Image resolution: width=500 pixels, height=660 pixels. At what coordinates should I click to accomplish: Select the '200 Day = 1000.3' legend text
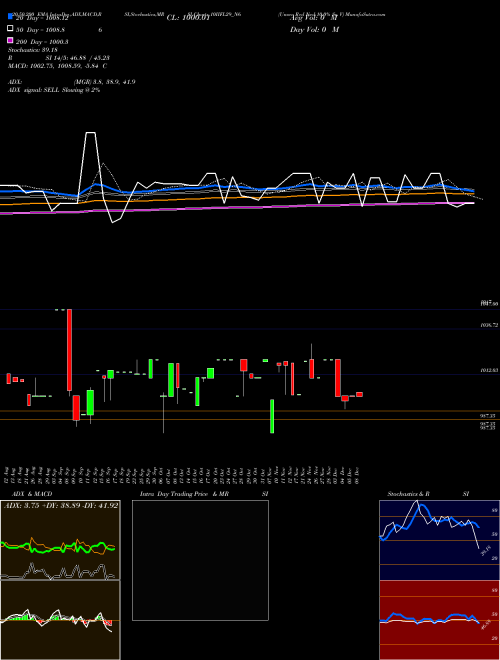click(x=42, y=42)
